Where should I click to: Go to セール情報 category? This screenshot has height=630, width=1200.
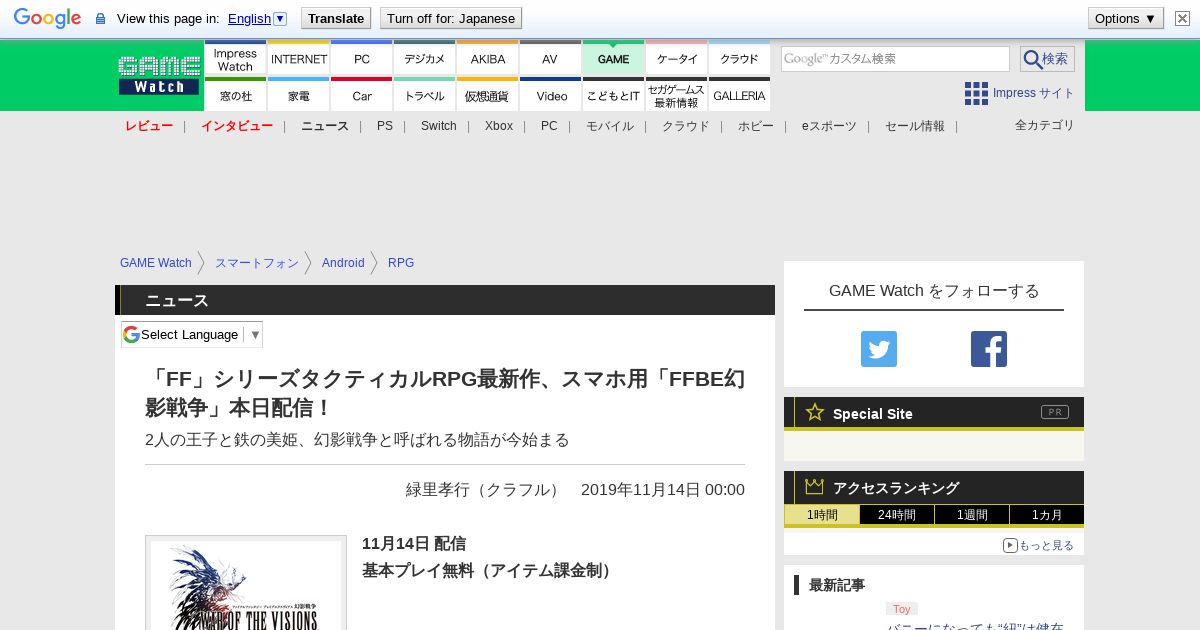[x=915, y=126]
